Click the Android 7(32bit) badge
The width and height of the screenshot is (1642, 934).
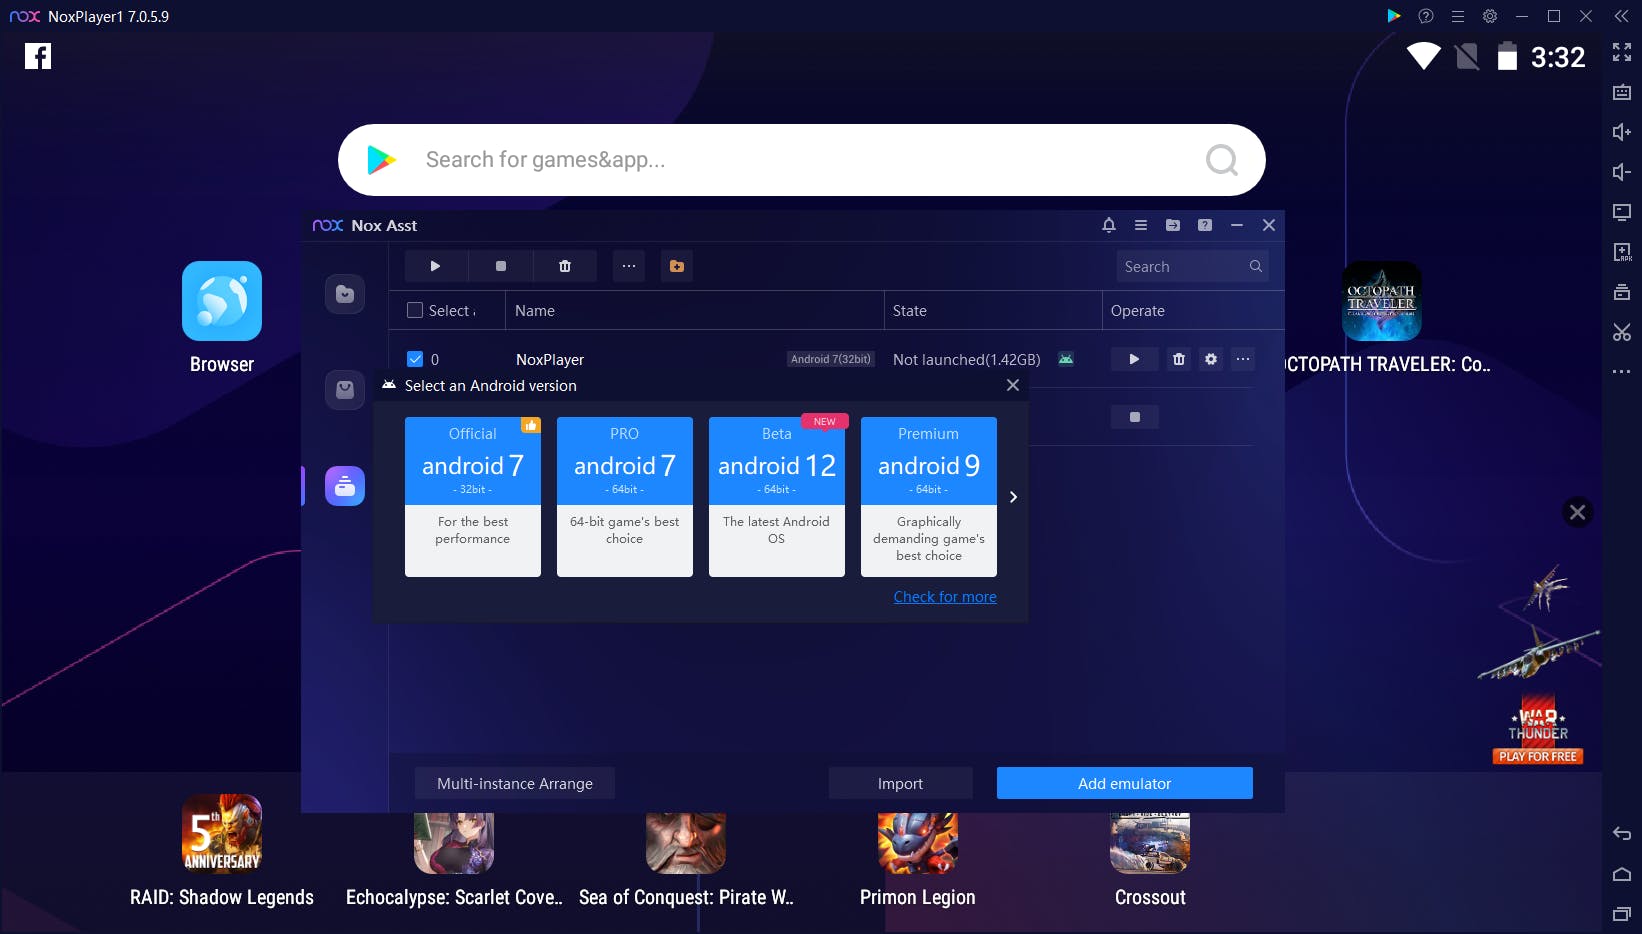tap(831, 359)
